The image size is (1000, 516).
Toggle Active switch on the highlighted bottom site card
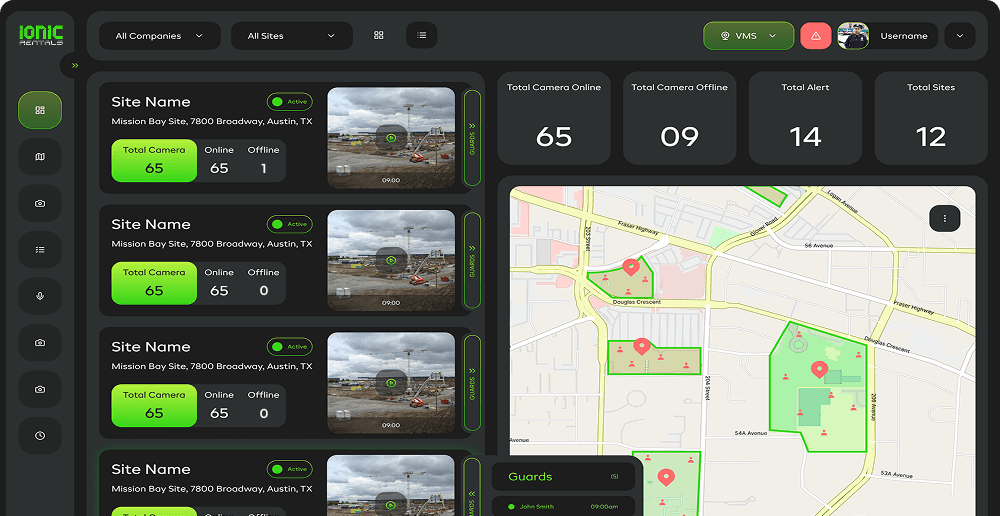pos(290,469)
